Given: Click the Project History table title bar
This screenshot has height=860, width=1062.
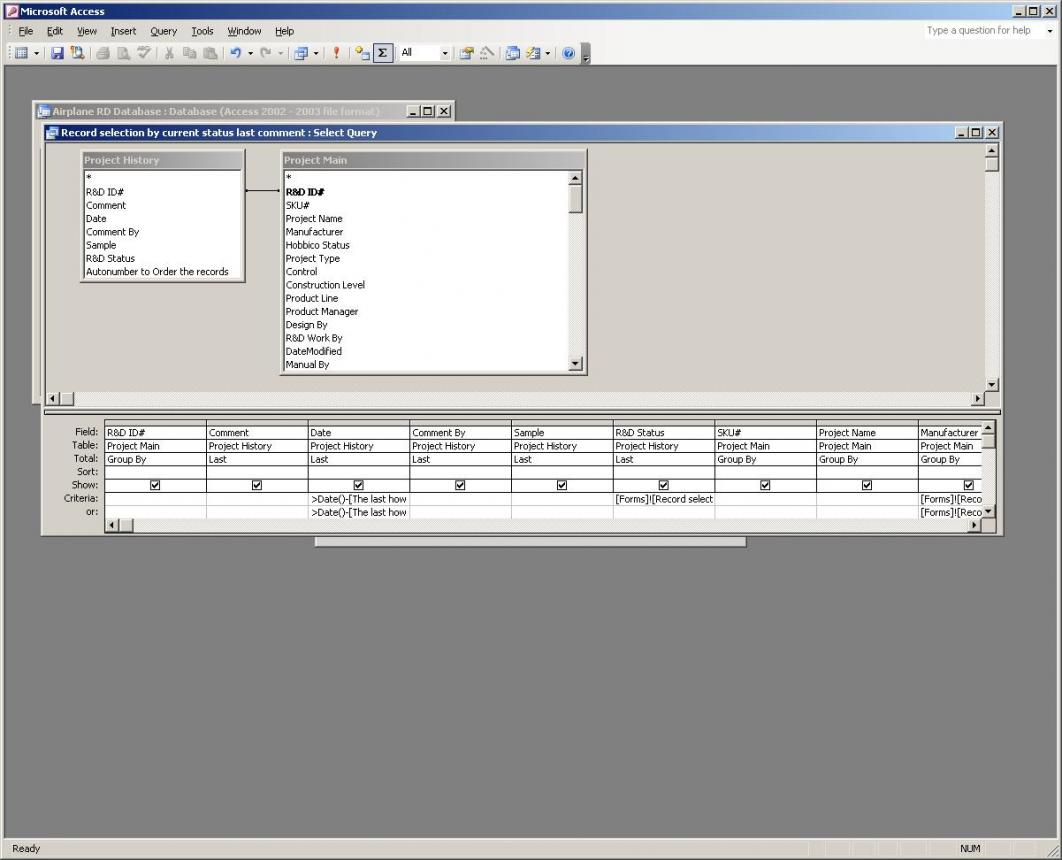Looking at the screenshot, I should (x=162, y=160).
